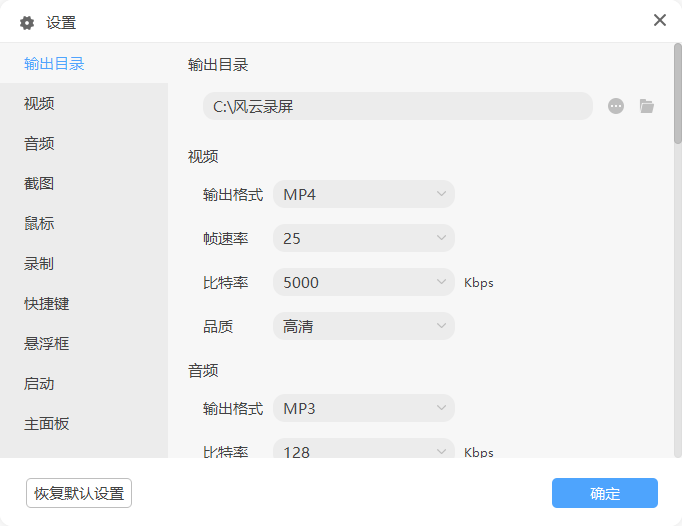Open the 帧速率 dropdown showing 25

click(x=363, y=238)
